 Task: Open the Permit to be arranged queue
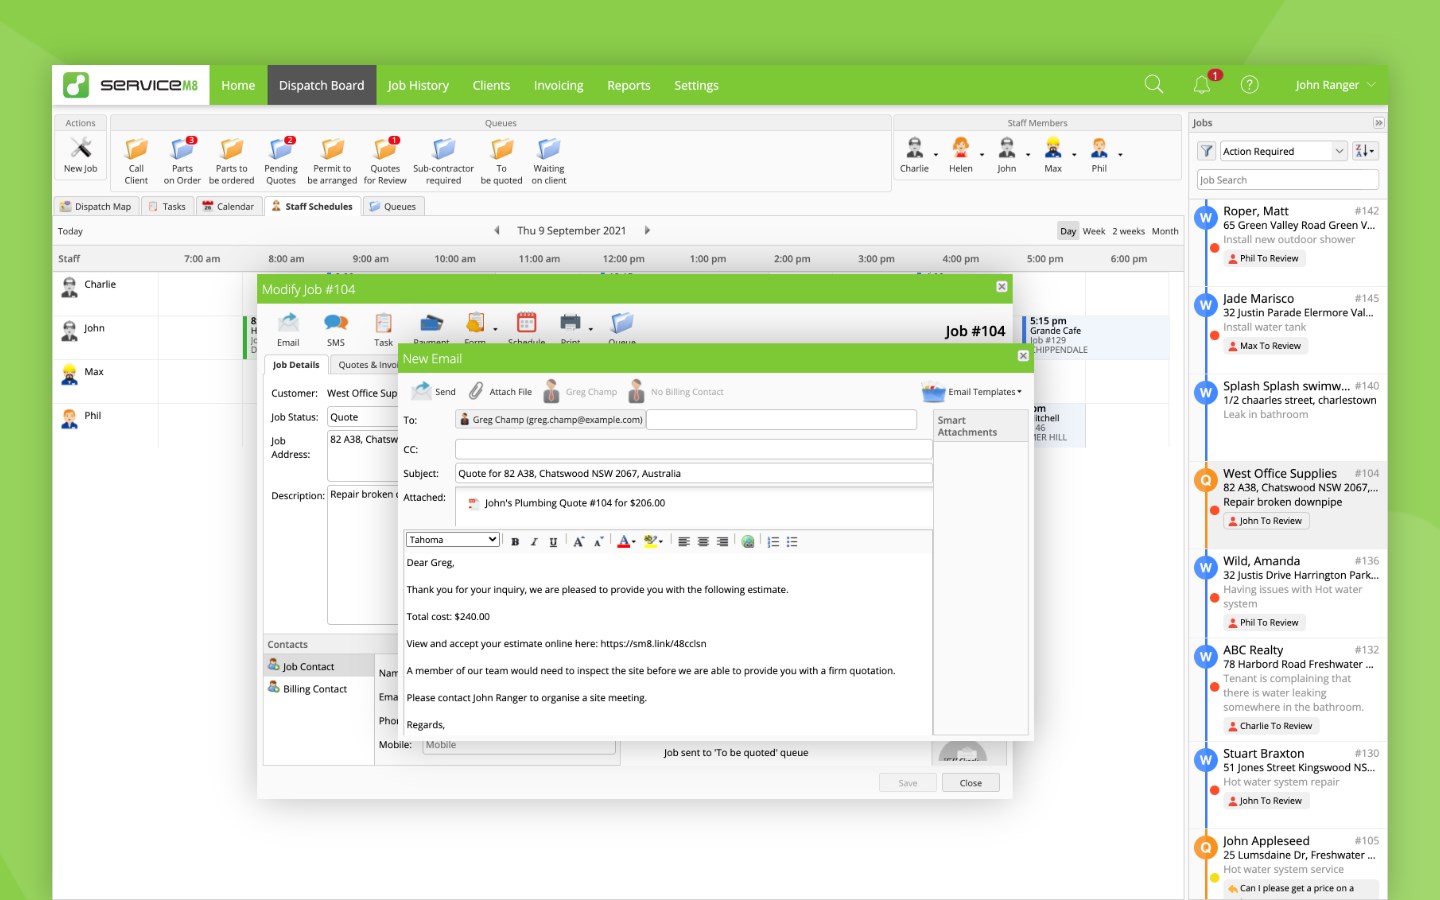(x=332, y=149)
